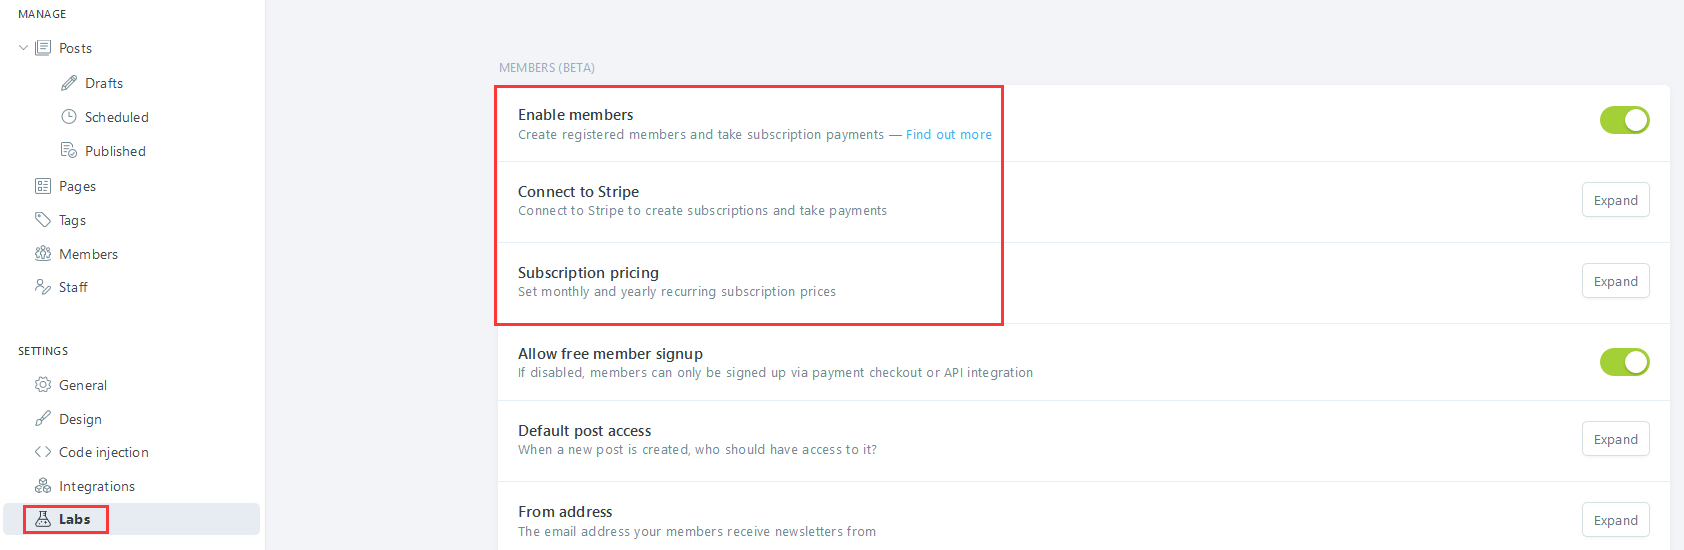Click the Members icon in sidebar
Image resolution: width=1684 pixels, height=550 pixels.
point(43,254)
